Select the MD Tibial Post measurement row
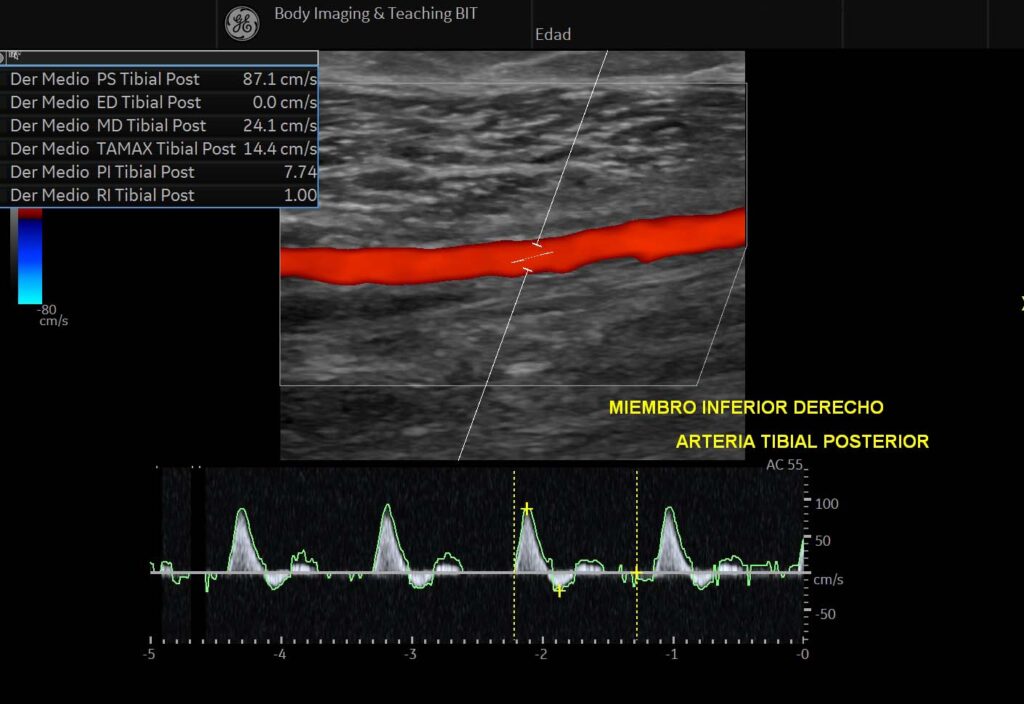The height and width of the screenshot is (704, 1024). pos(160,126)
